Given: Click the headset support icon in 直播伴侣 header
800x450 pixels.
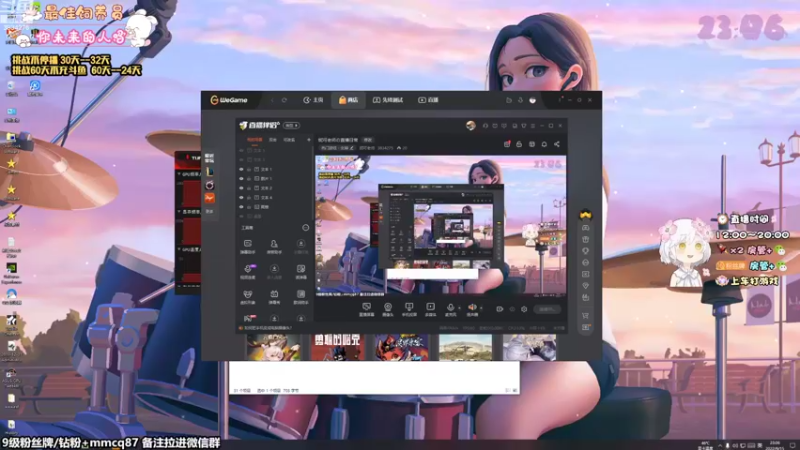Looking at the screenshot, I should click(x=485, y=126).
